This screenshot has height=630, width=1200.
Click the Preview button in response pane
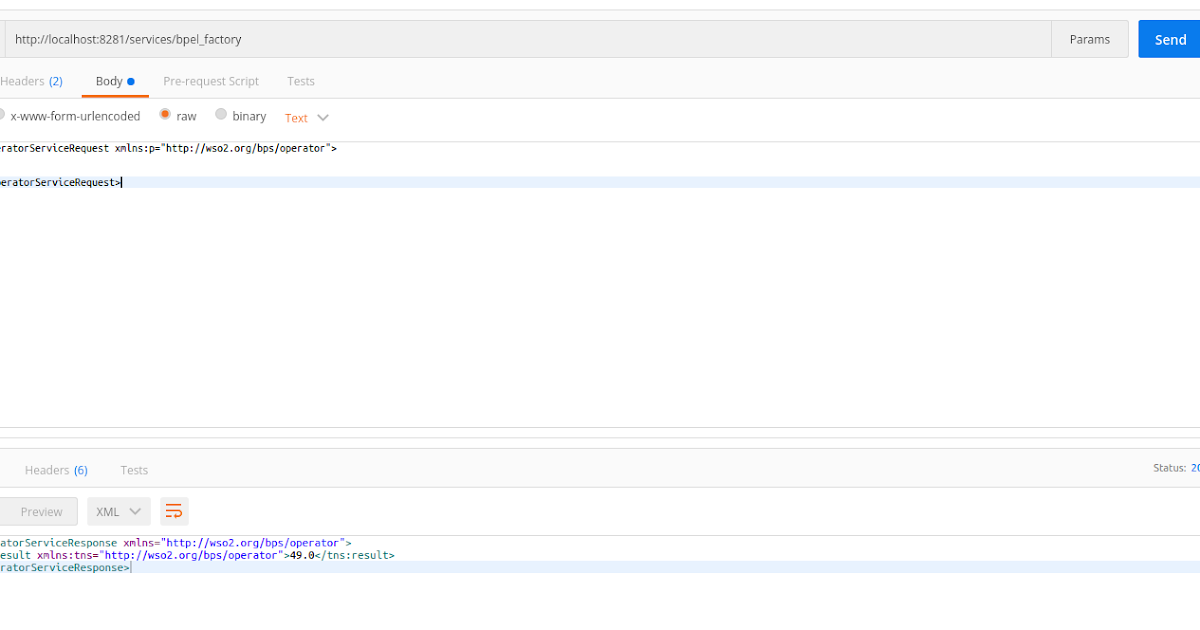[38, 511]
